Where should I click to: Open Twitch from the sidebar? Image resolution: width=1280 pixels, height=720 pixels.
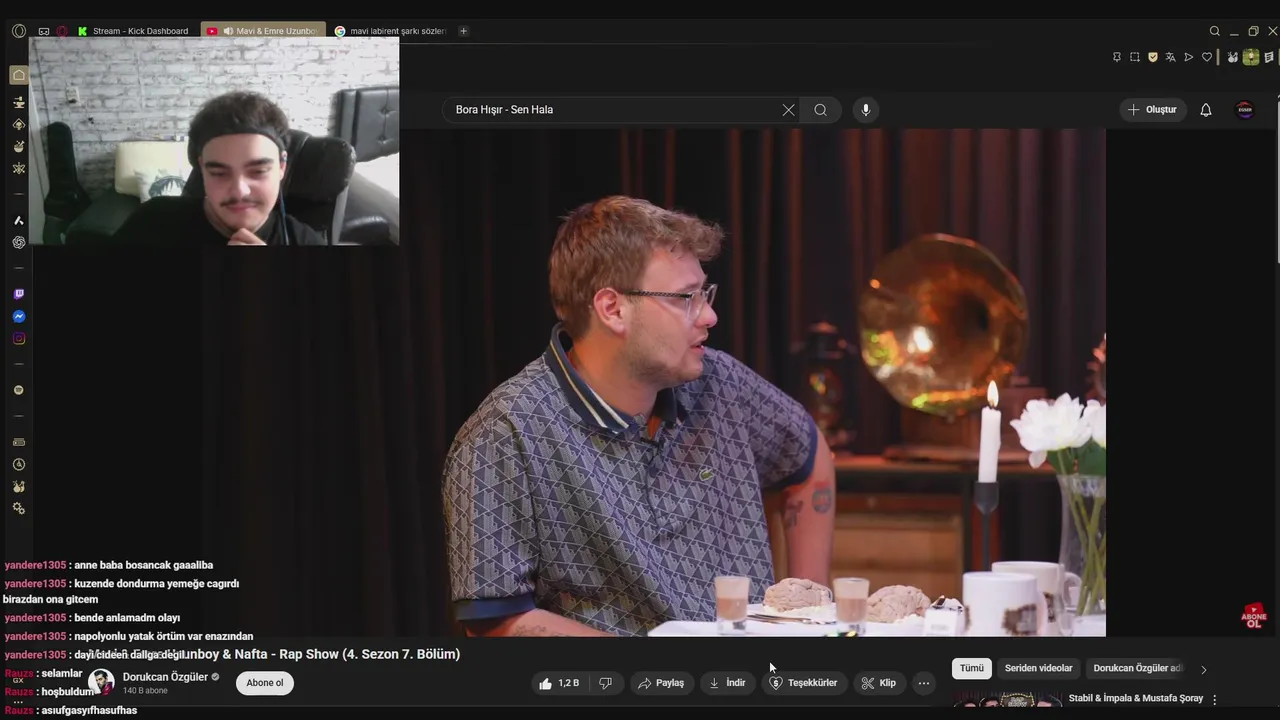point(19,294)
